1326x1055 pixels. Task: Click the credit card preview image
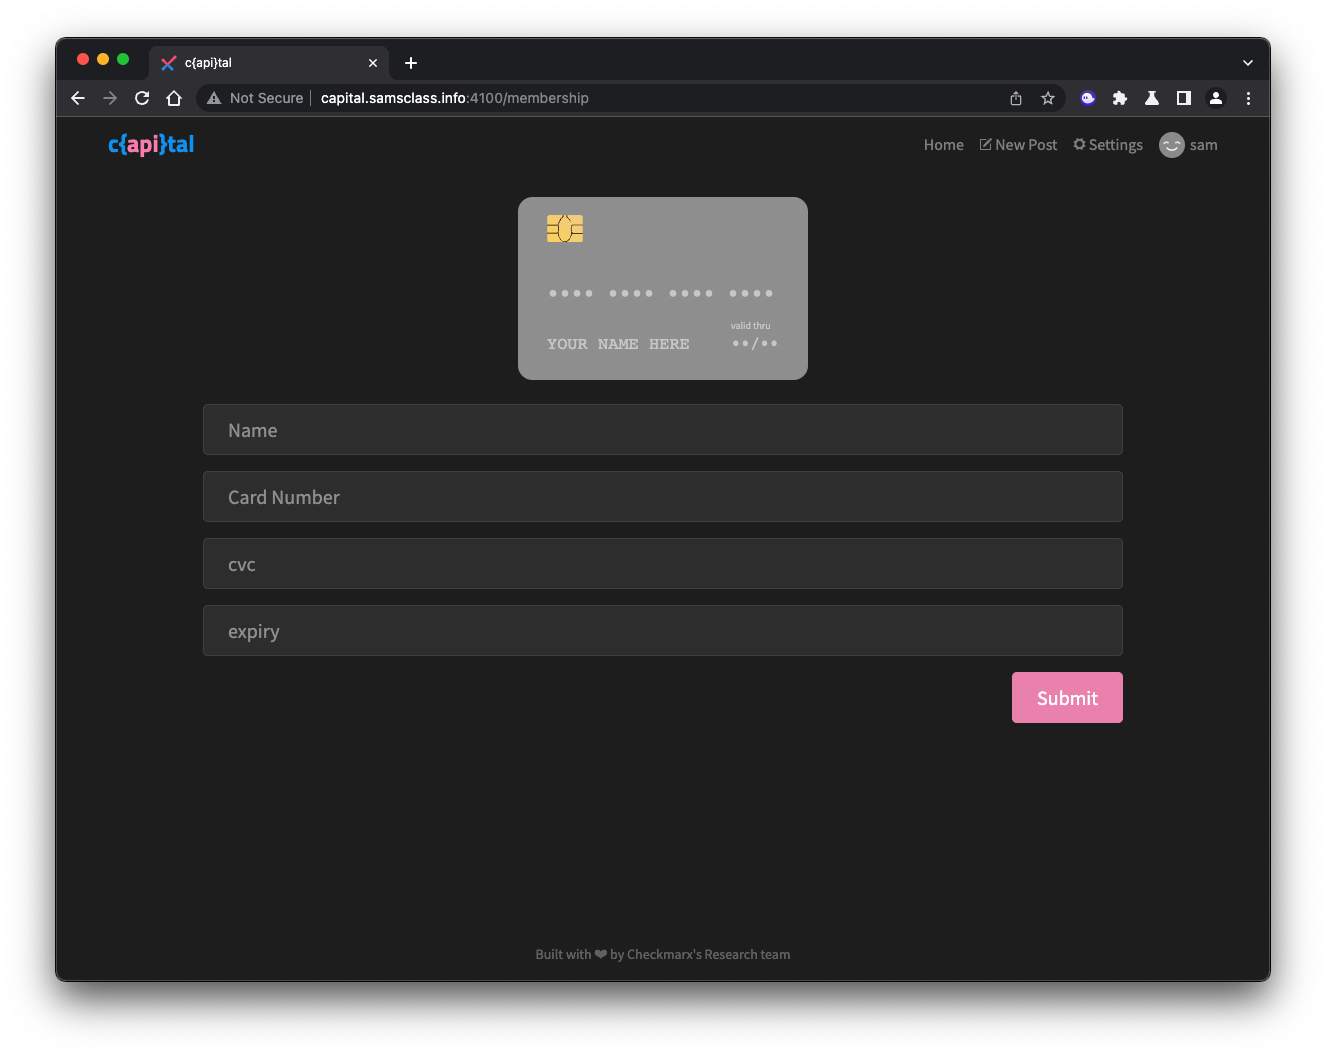coord(663,288)
